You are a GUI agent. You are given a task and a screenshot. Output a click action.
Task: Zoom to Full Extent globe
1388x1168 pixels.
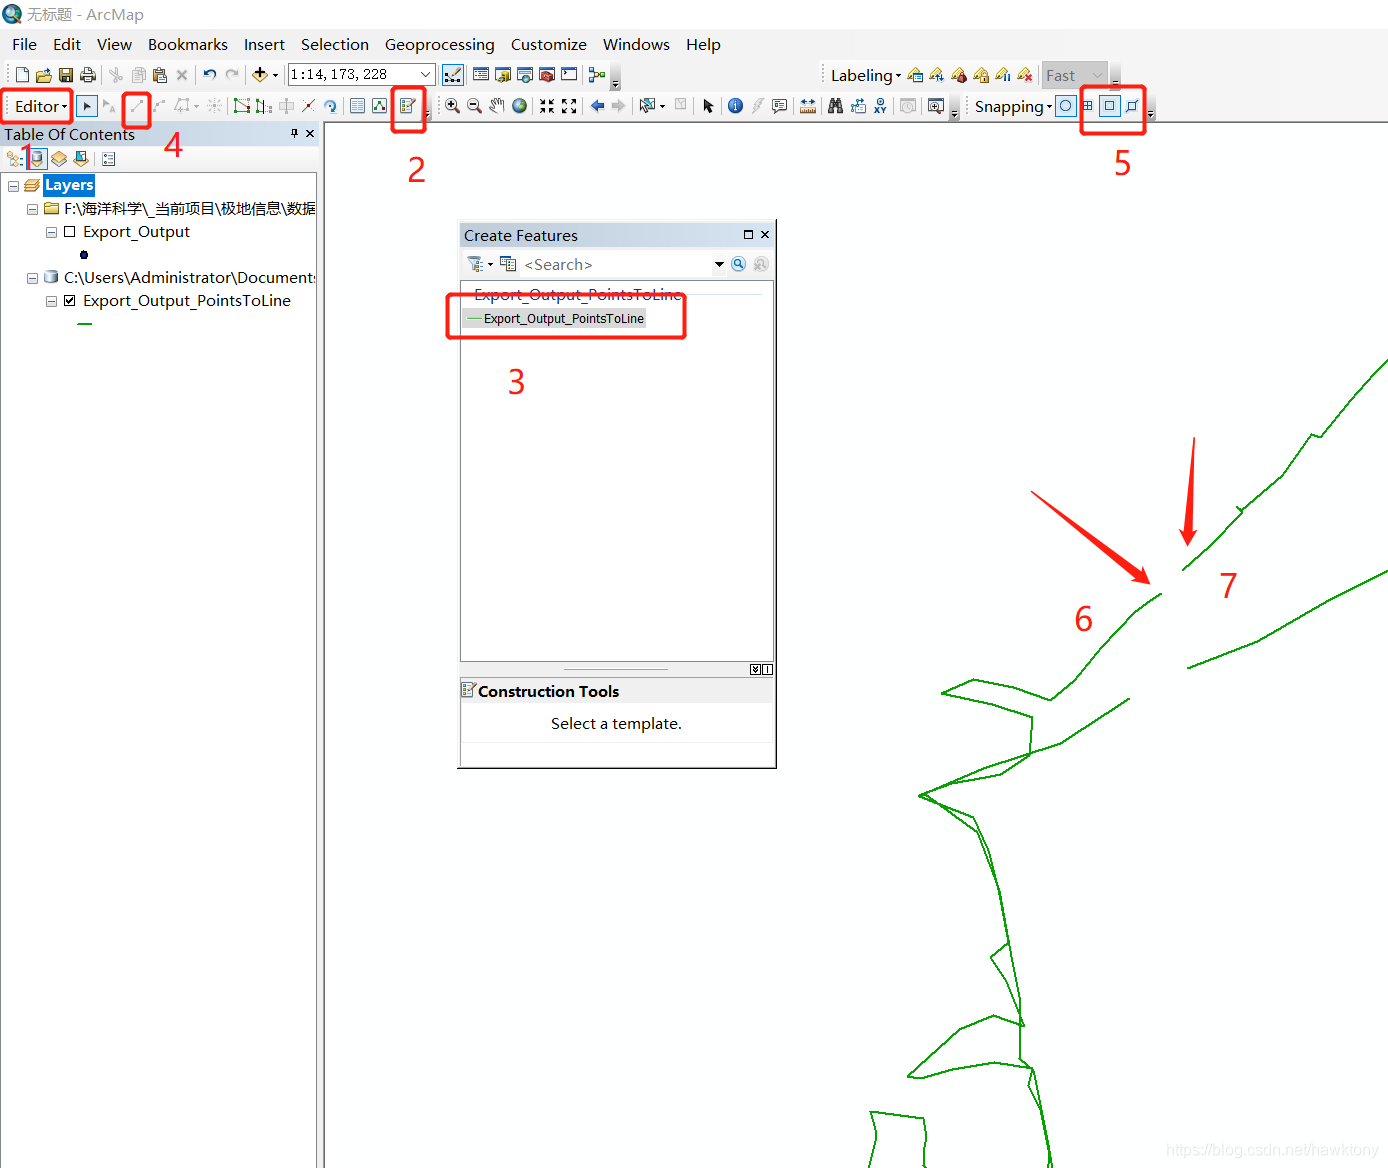(519, 106)
